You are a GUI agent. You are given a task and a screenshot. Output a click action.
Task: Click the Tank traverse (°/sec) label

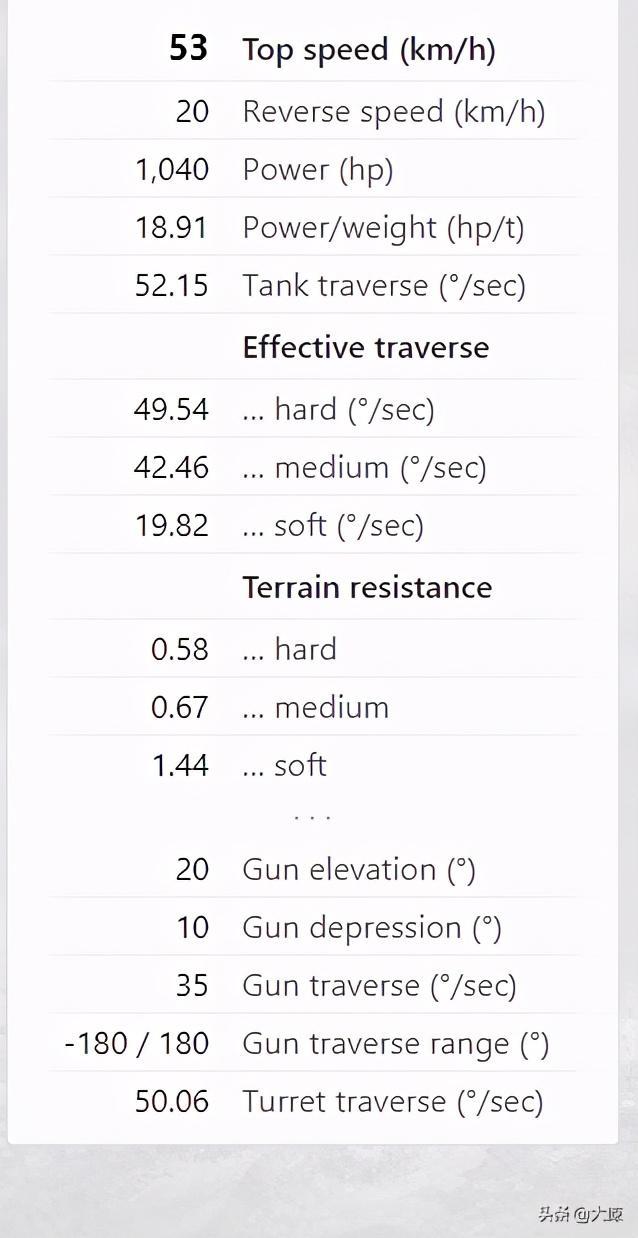(383, 285)
